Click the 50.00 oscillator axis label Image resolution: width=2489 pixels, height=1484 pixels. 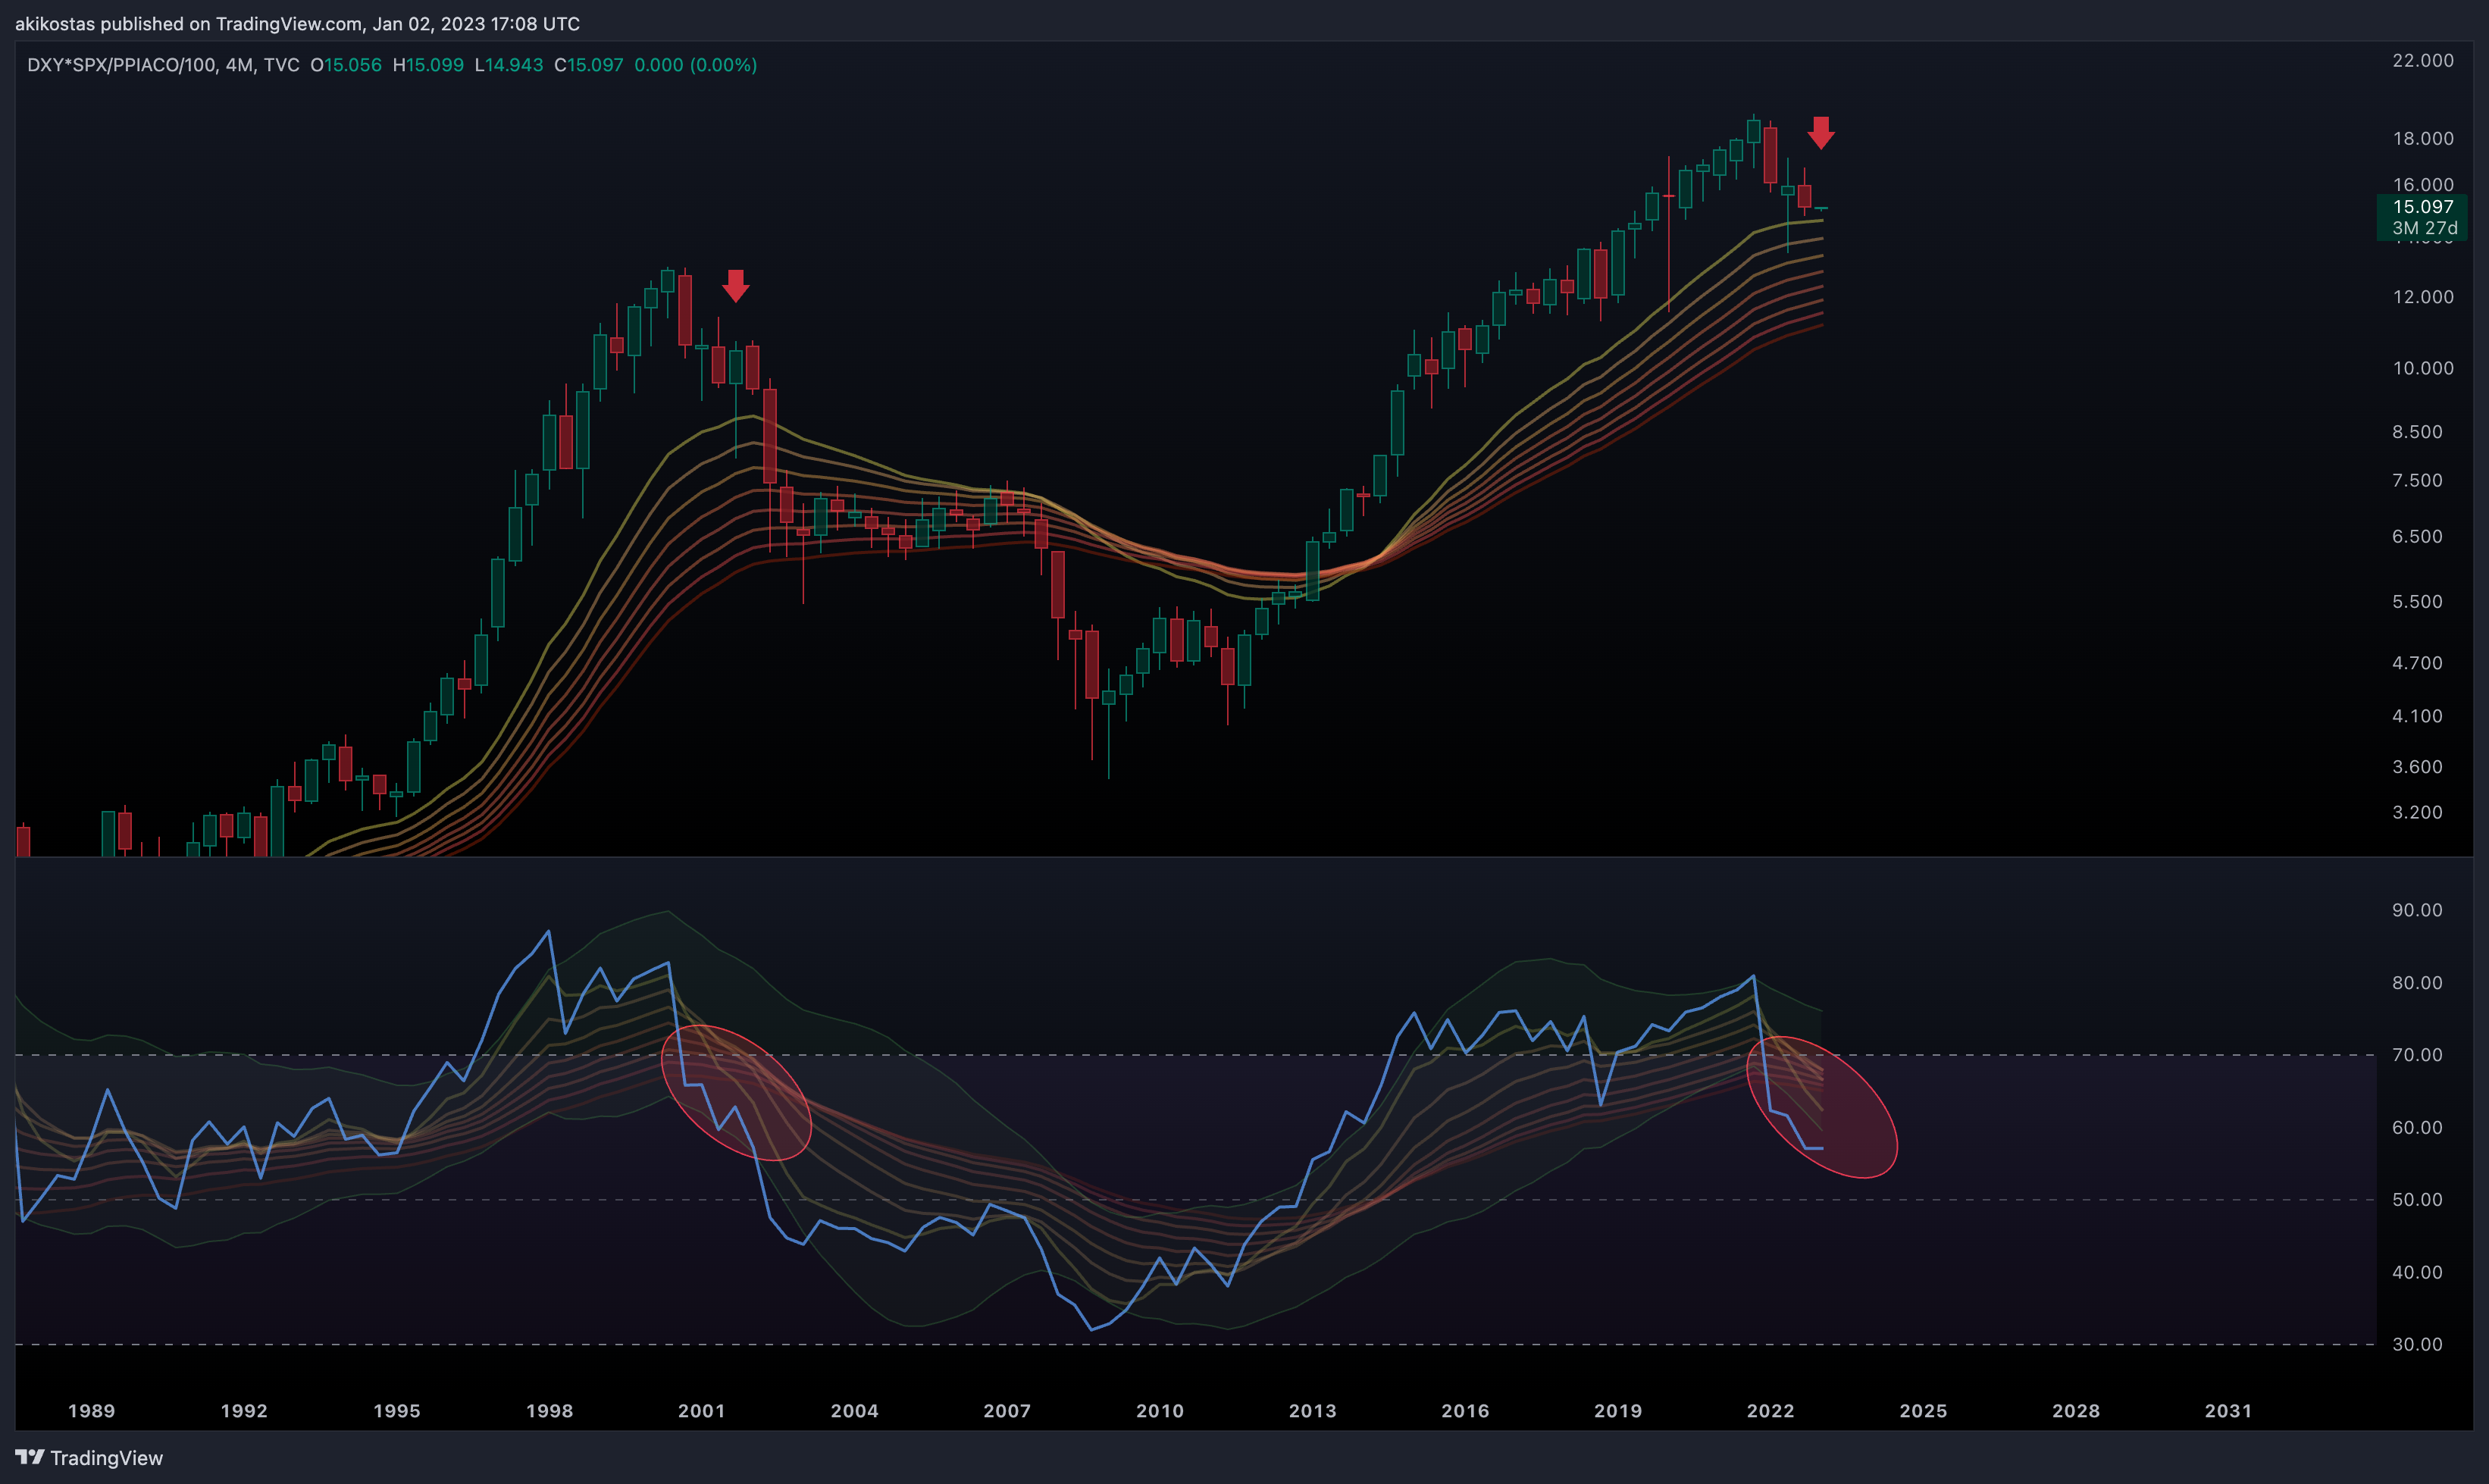click(x=2417, y=1200)
